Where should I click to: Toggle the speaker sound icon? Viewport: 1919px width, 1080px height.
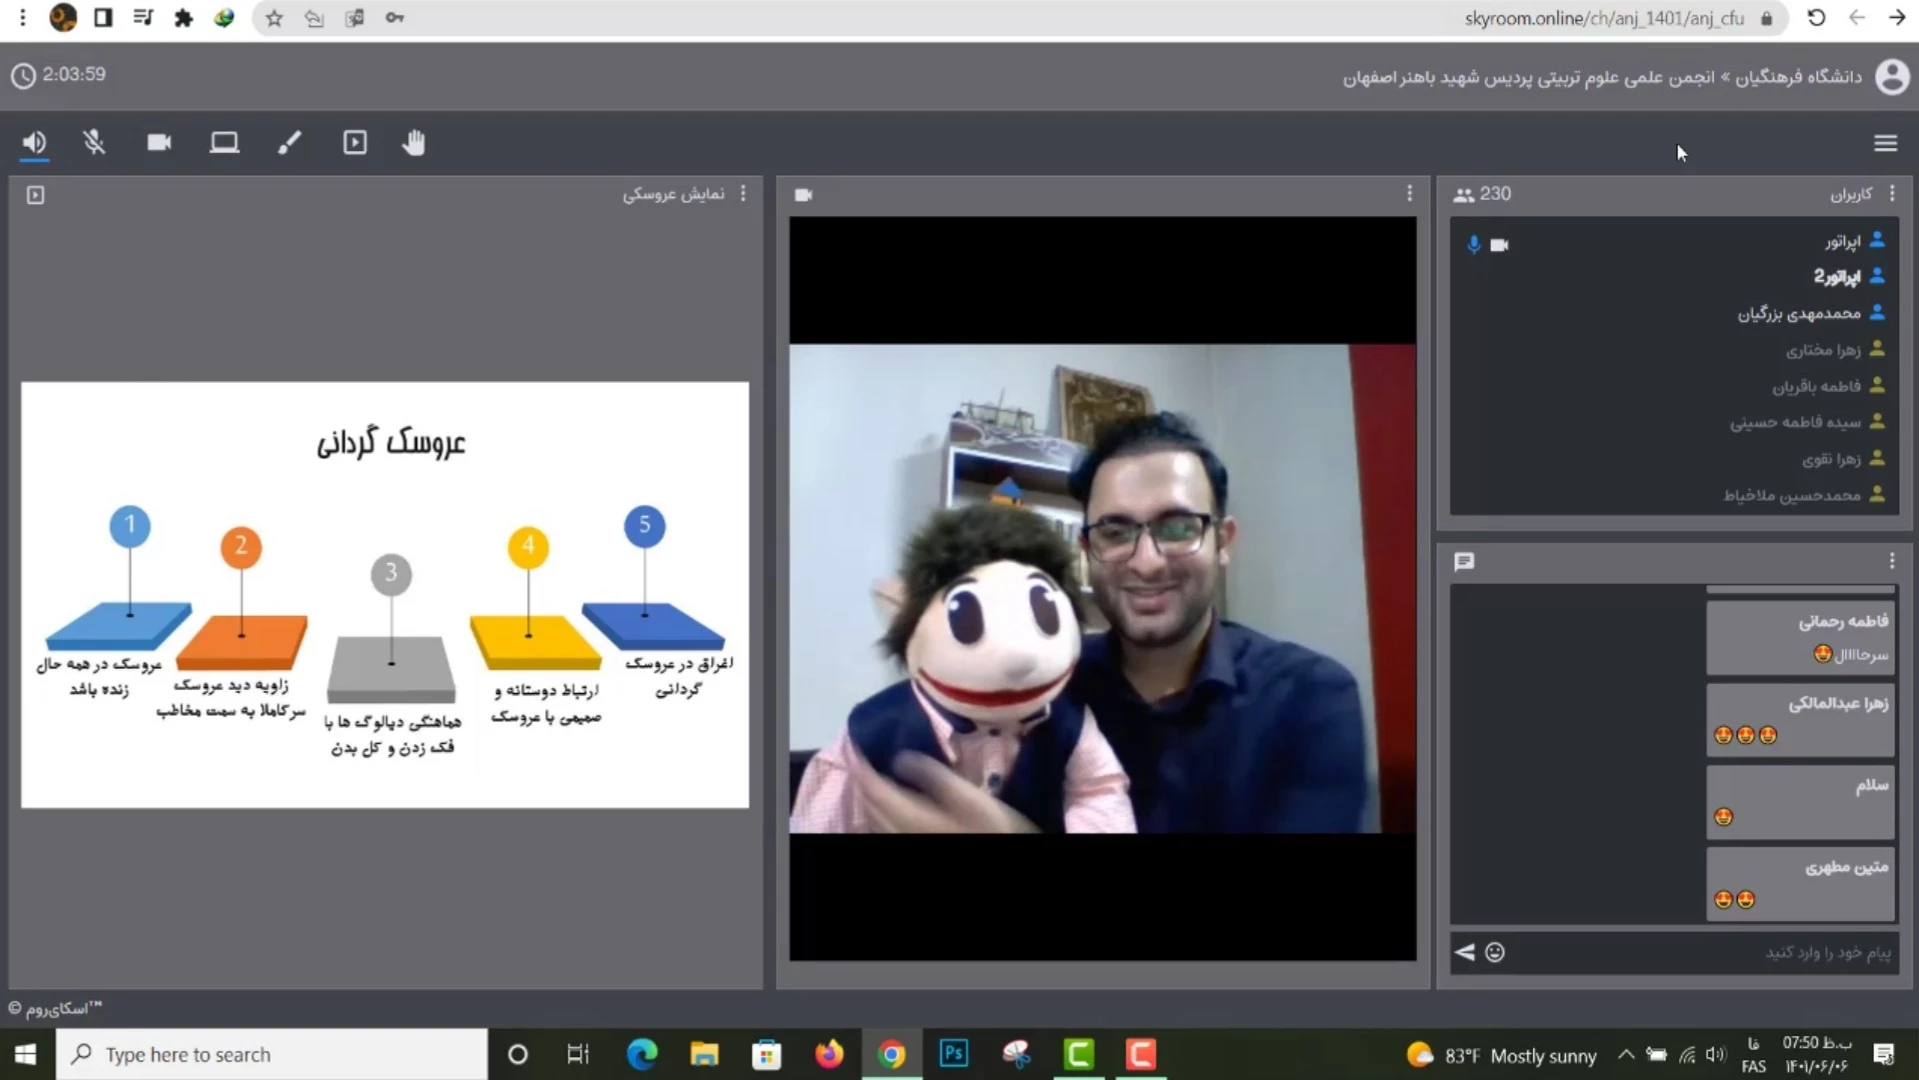tap(34, 143)
